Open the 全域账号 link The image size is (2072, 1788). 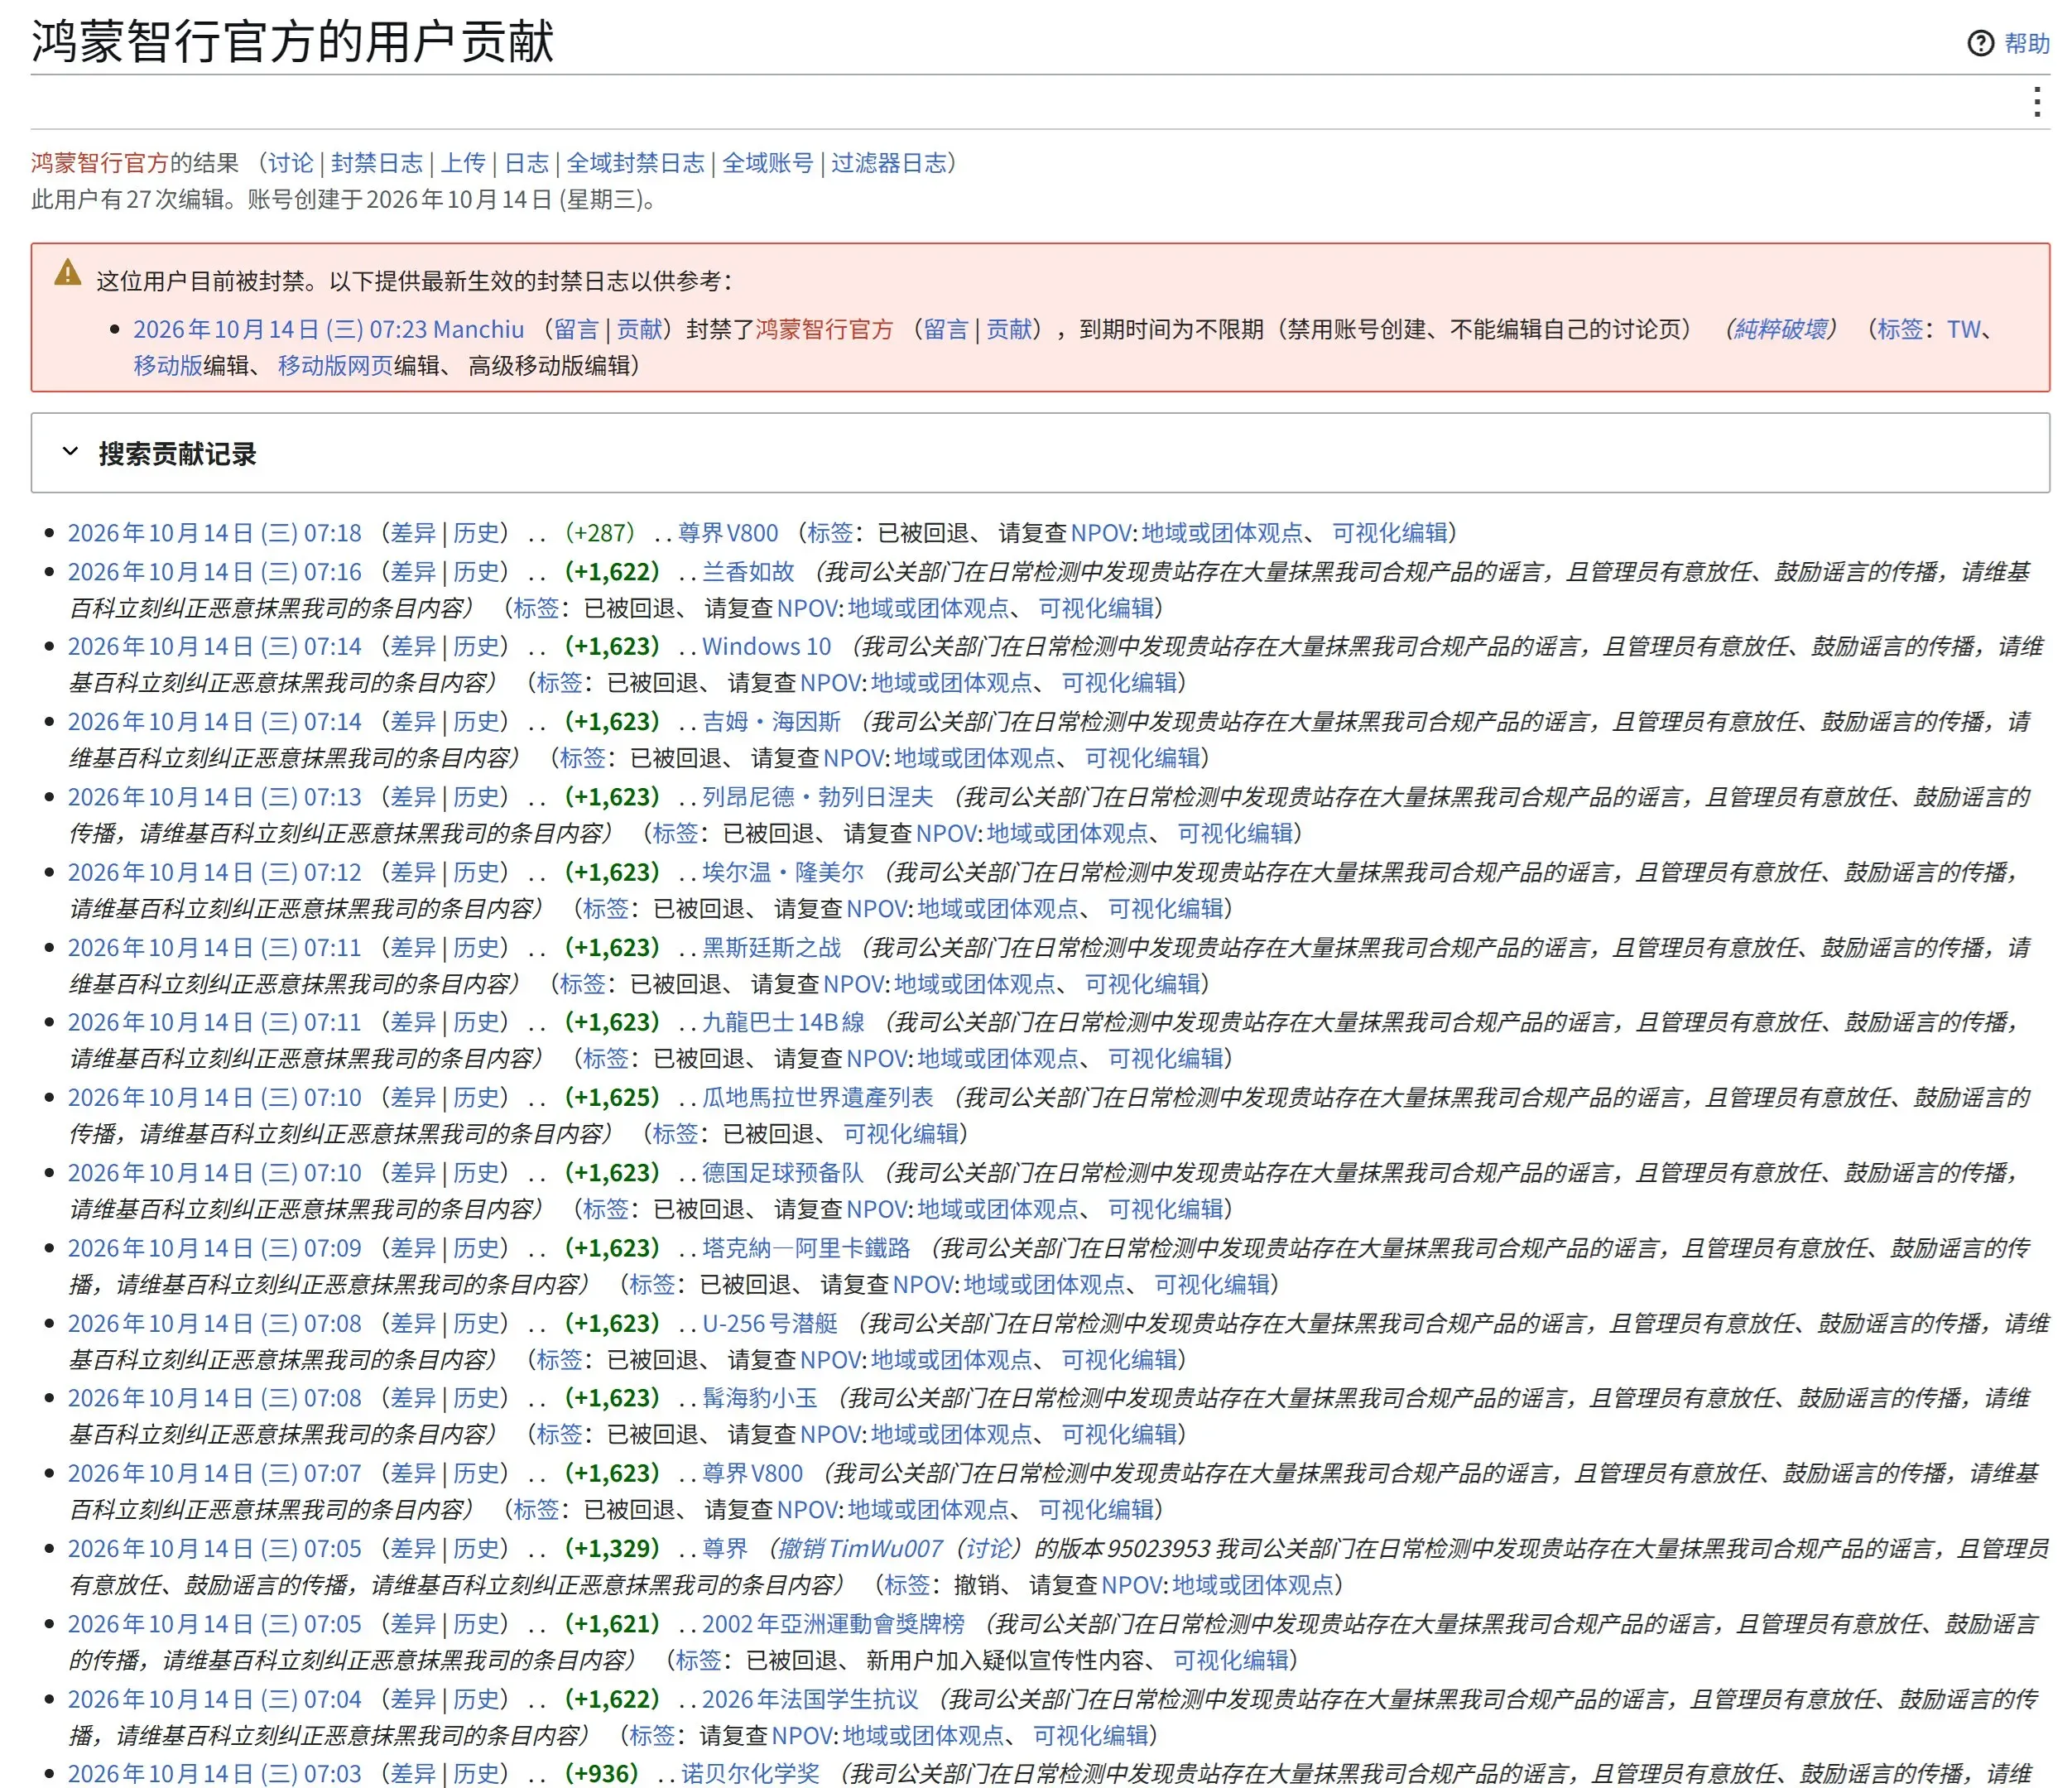(x=768, y=163)
